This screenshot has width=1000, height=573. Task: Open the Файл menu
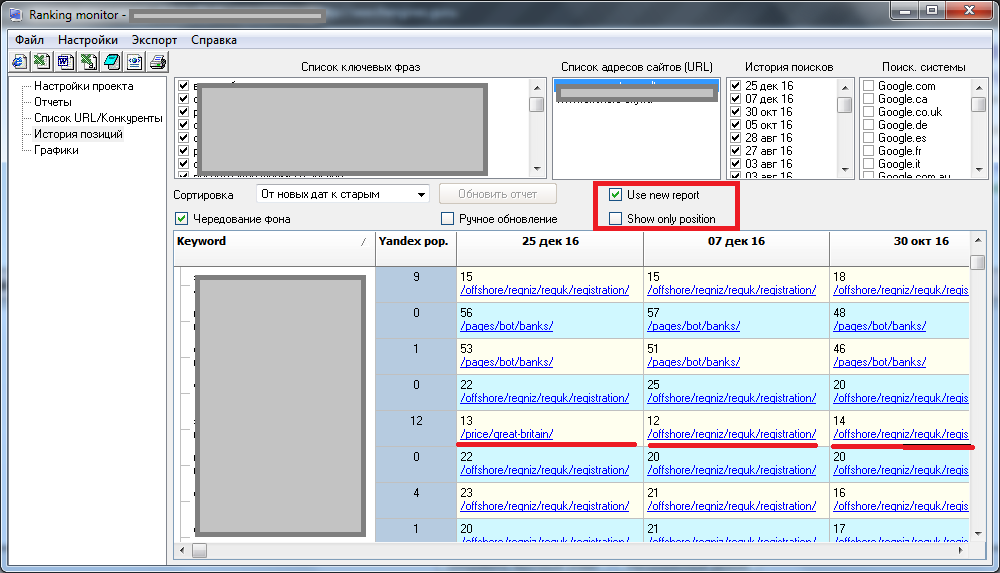click(29, 40)
